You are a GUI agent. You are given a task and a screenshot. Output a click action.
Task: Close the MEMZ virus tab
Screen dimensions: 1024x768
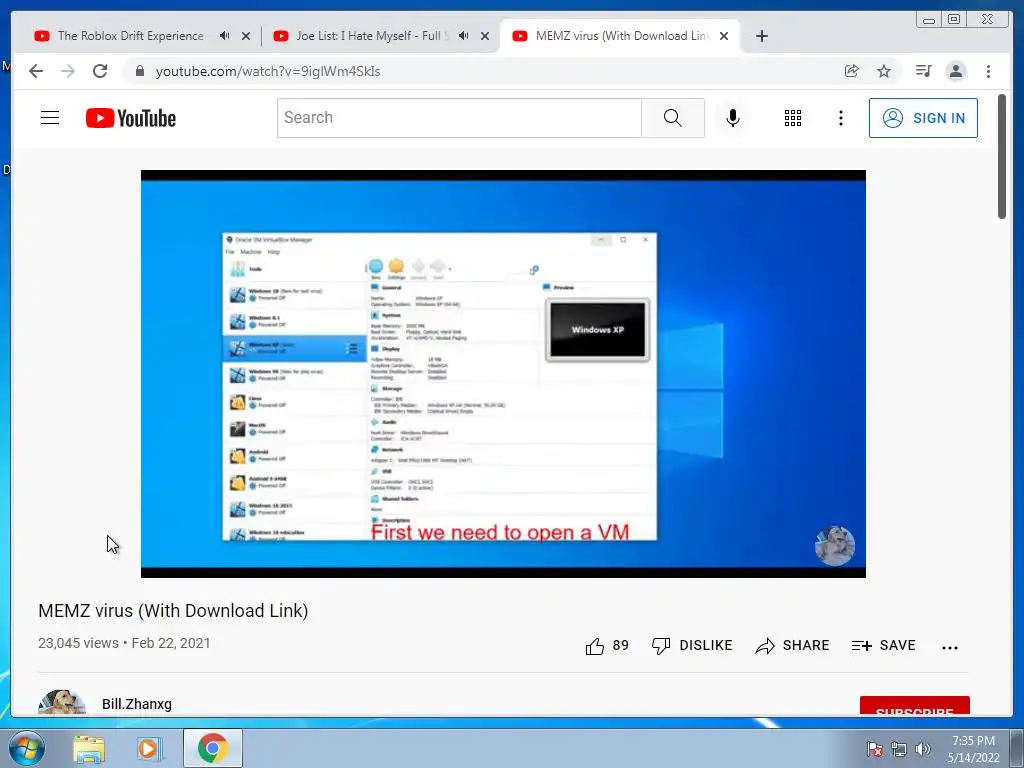pyautogui.click(x=724, y=36)
